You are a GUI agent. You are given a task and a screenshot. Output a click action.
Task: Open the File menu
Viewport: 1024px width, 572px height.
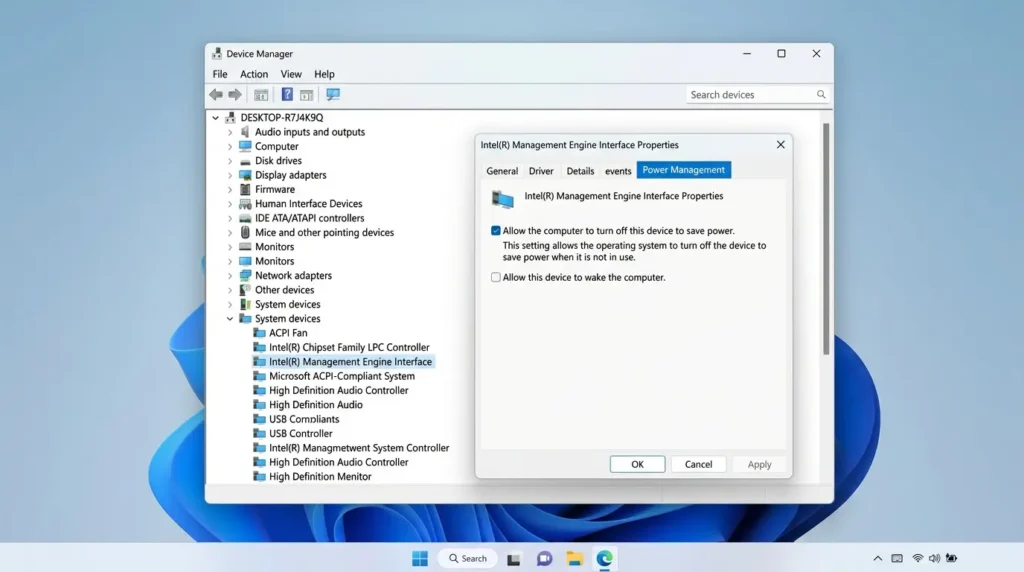click(x=220, y=74)
